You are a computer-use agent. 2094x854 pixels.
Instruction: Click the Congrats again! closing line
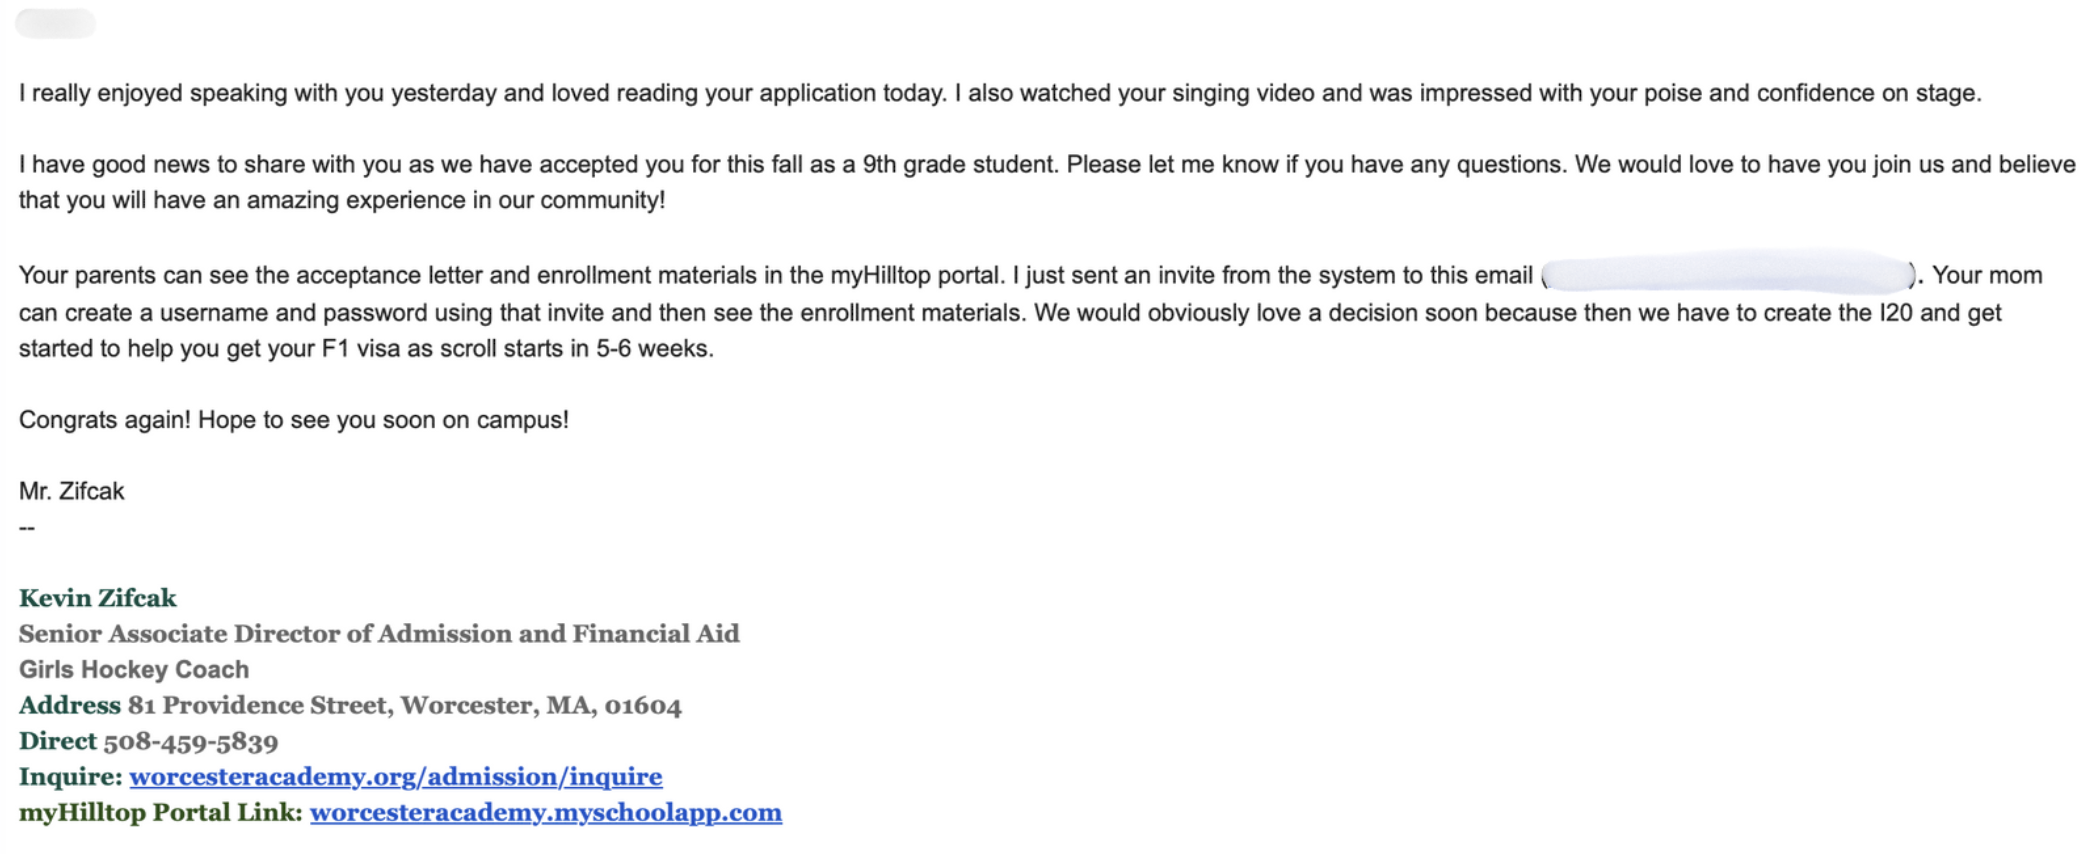click(293, 420)
